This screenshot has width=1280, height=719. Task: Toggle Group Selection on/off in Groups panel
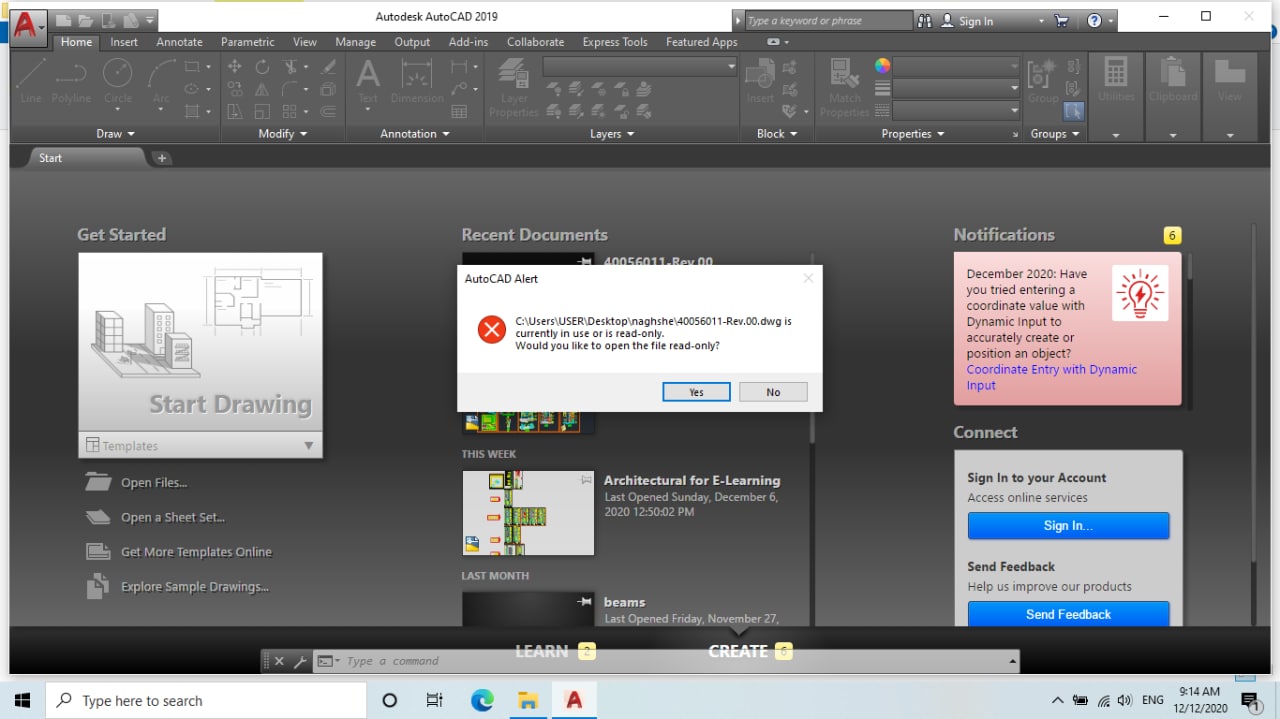pyautogui.click(x=1074, y=111)
